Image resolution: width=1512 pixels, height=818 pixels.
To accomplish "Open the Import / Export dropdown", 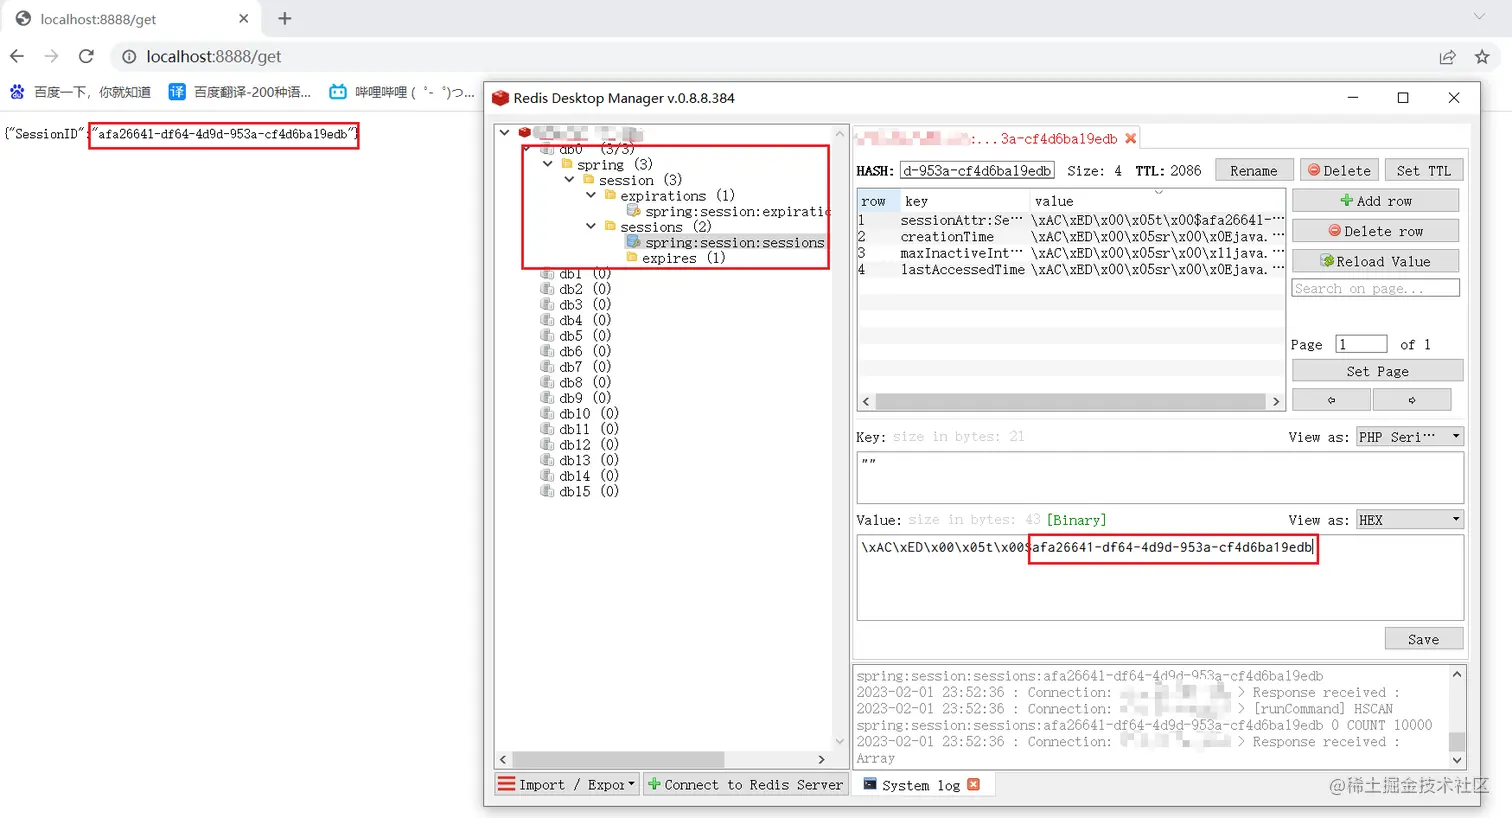I will [x=567, y=785].
